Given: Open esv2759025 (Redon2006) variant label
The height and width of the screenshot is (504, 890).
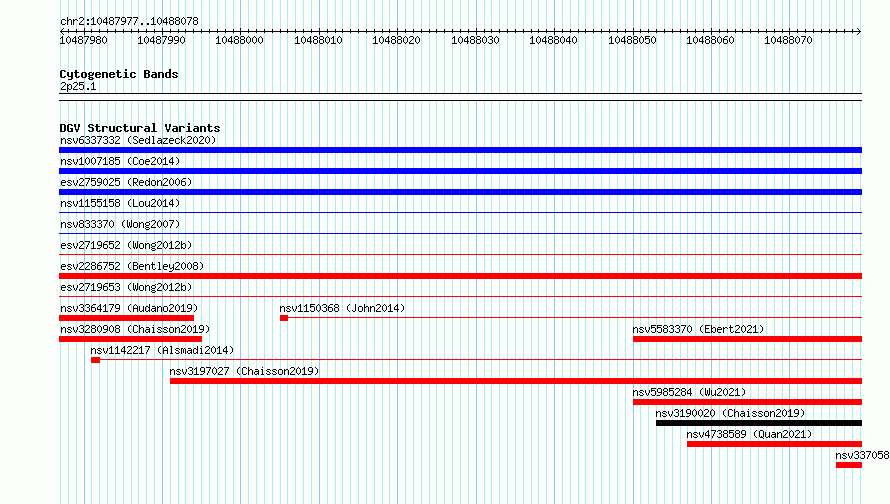Looking at the screenshot, I should tap(126, 182).
